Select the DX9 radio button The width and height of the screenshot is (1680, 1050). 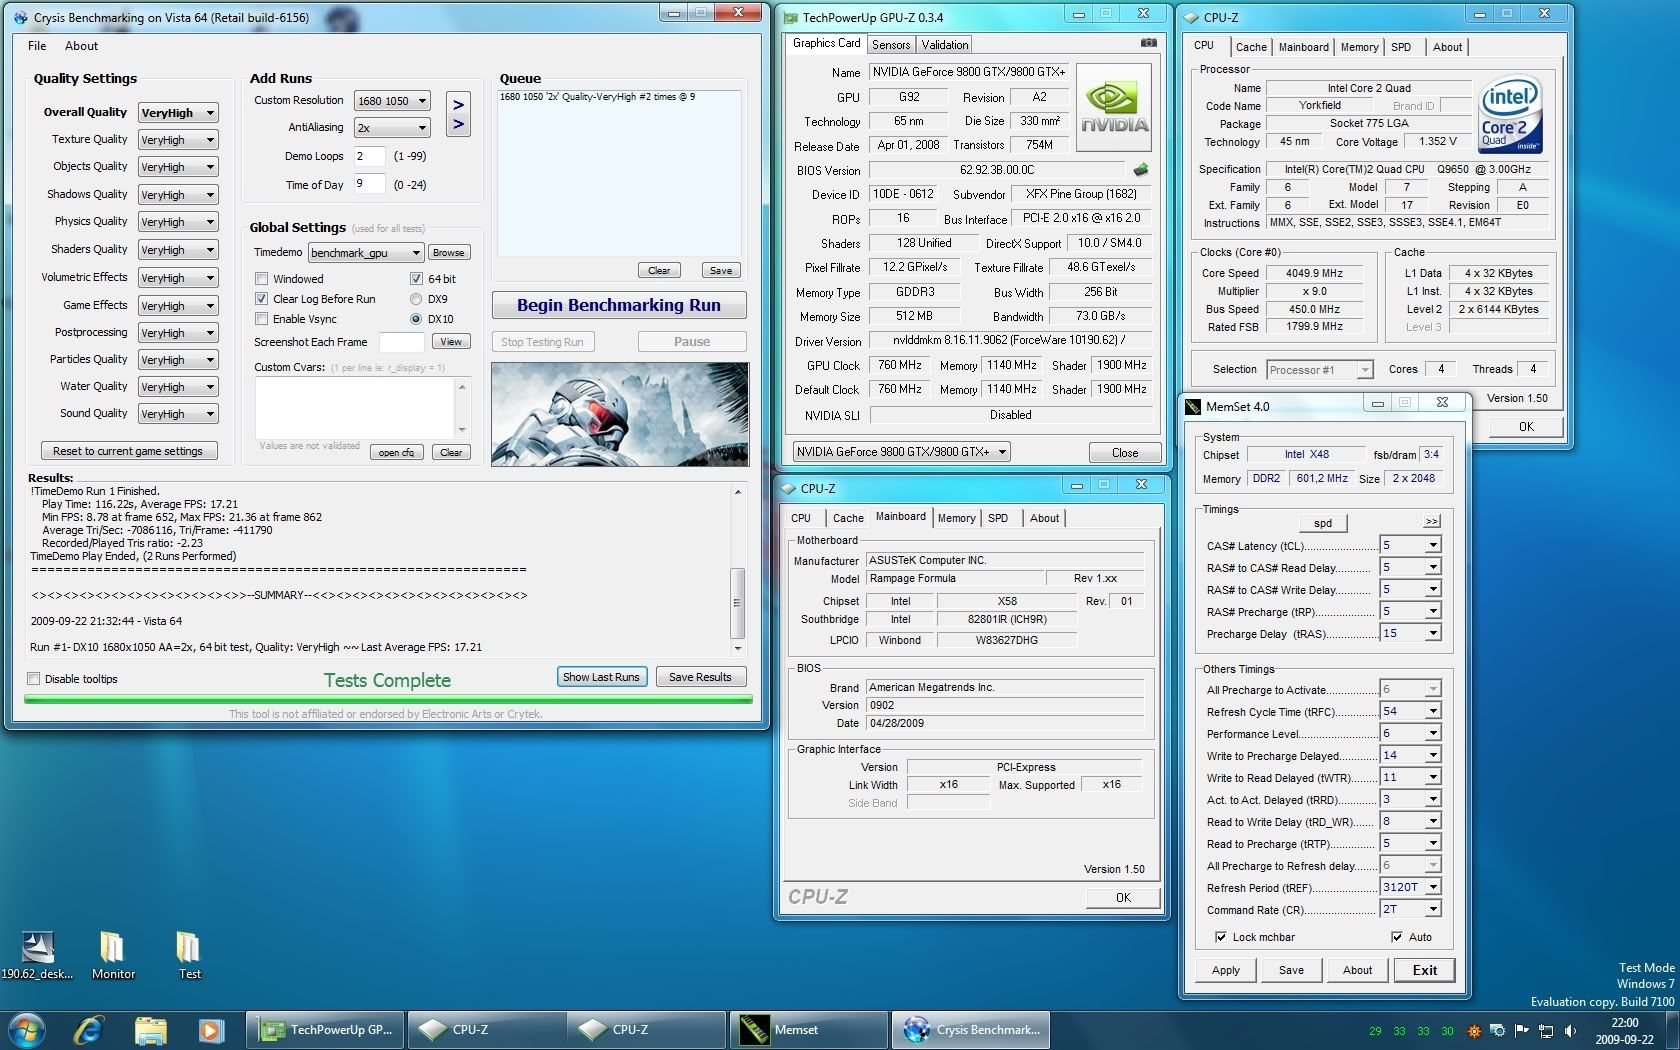[416, 299]
